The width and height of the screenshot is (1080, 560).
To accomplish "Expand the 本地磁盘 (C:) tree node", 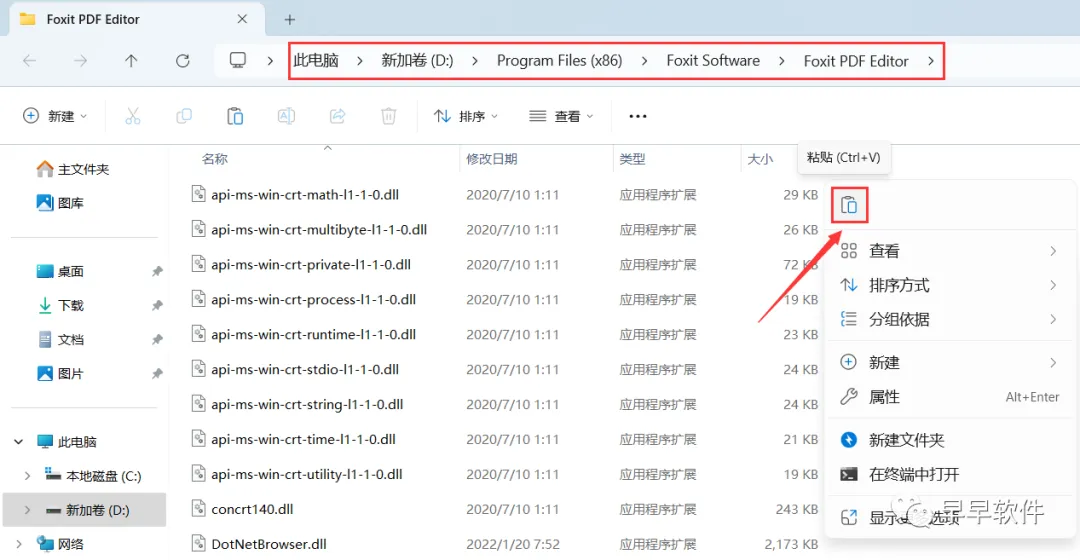I will [27, 476].
